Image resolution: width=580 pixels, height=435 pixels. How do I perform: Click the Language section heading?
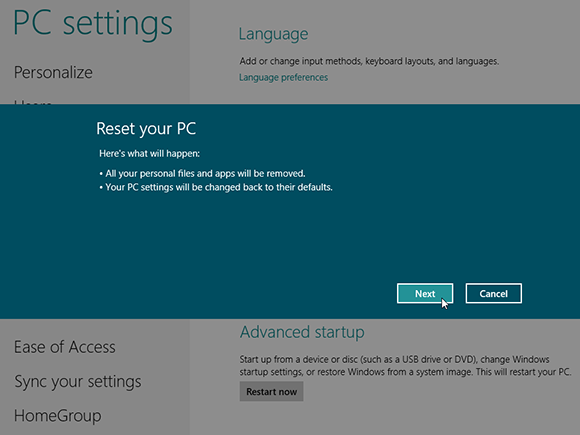click(273, 34)
